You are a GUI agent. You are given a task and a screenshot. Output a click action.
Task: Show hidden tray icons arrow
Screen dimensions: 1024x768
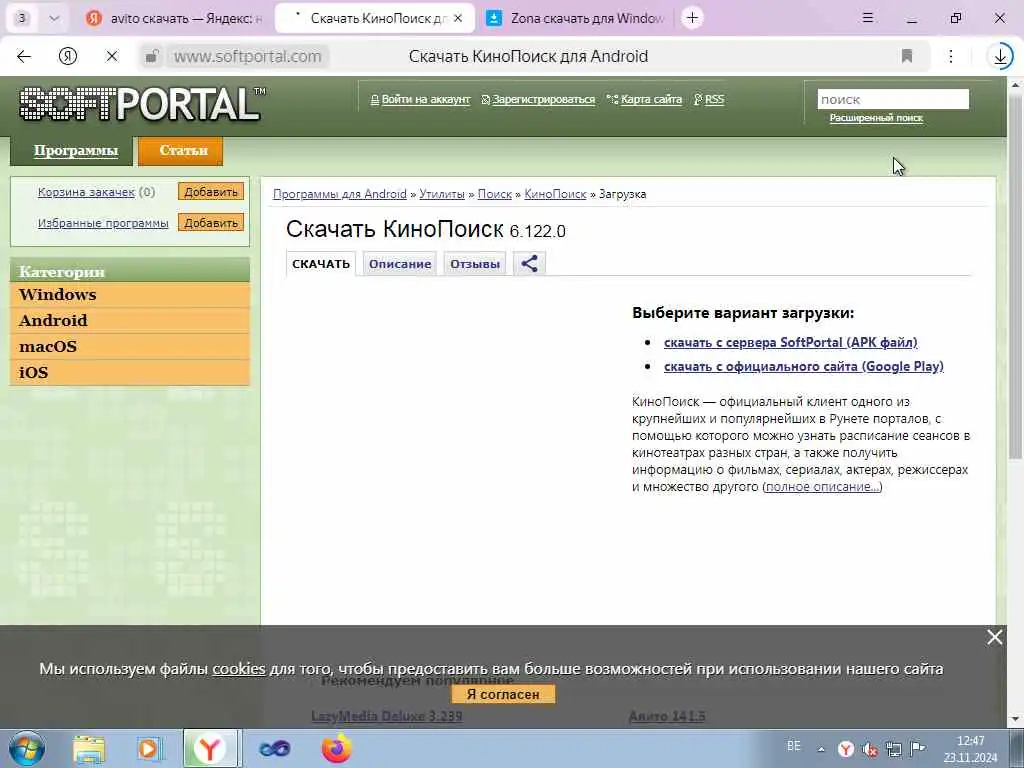(x=821, y=750)
